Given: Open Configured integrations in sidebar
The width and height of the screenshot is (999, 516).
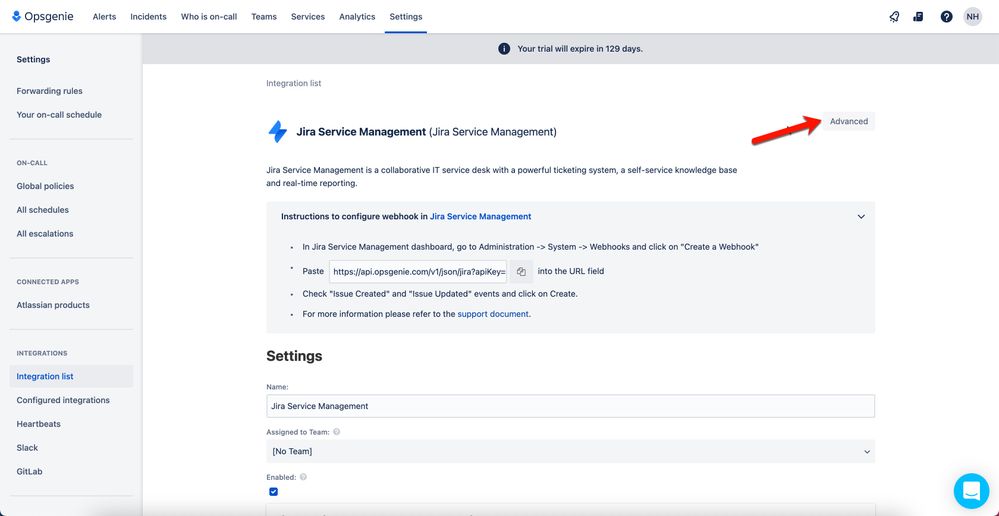Looking at the screenshot, I should pos(63,400).
